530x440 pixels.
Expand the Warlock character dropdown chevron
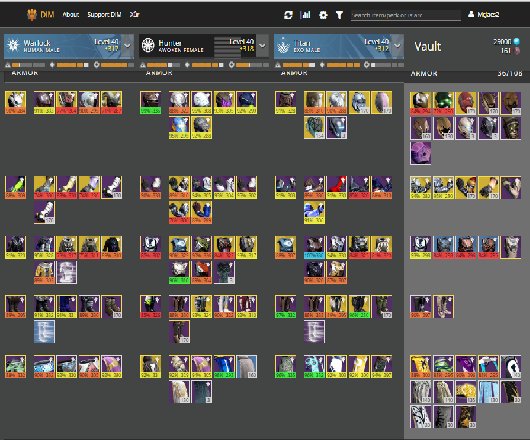click(127, 46)
